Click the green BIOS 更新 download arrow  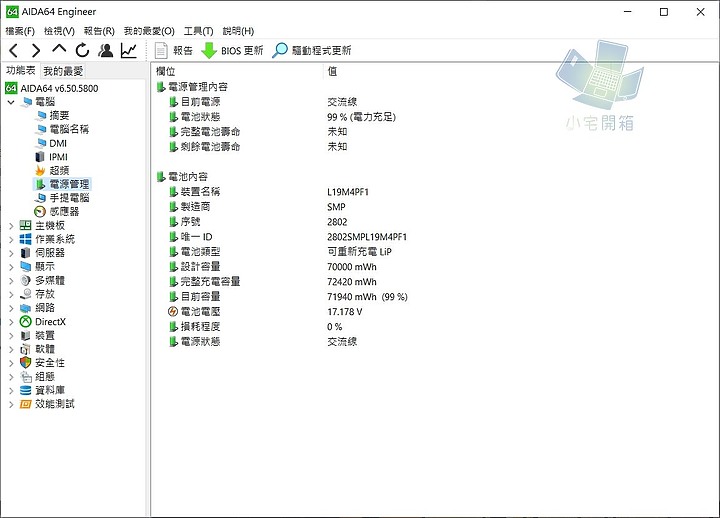click(x=209, y=51)
